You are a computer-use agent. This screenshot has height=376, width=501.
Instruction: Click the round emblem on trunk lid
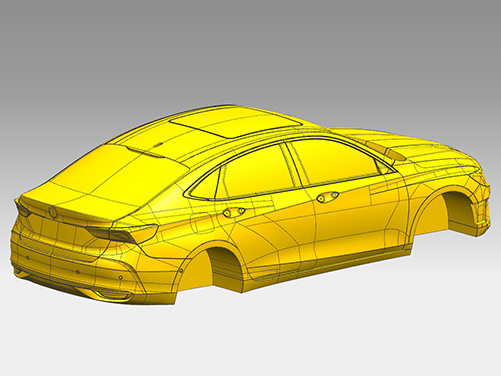coord(53,212)
